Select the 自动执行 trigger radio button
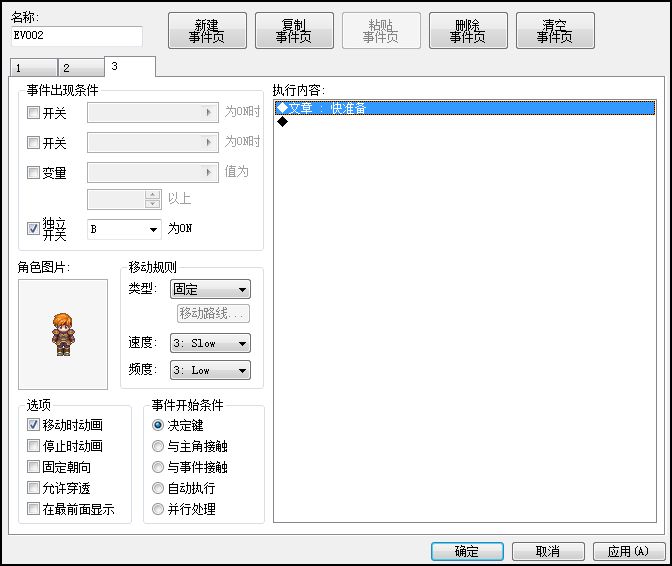Viewport: 672px width, 566px height. click(158, 488)
